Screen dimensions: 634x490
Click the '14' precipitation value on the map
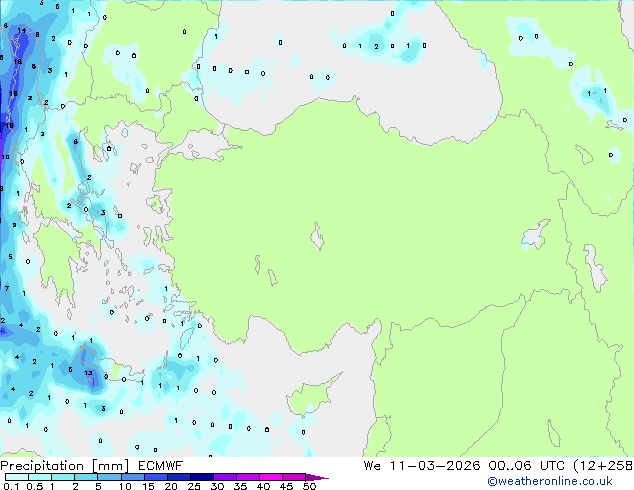tap(22, 30)
